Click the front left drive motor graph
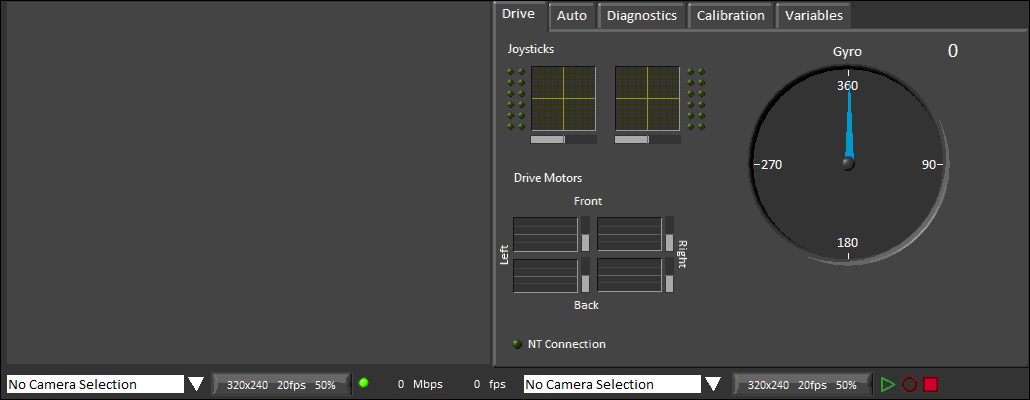 pos(545,234)
